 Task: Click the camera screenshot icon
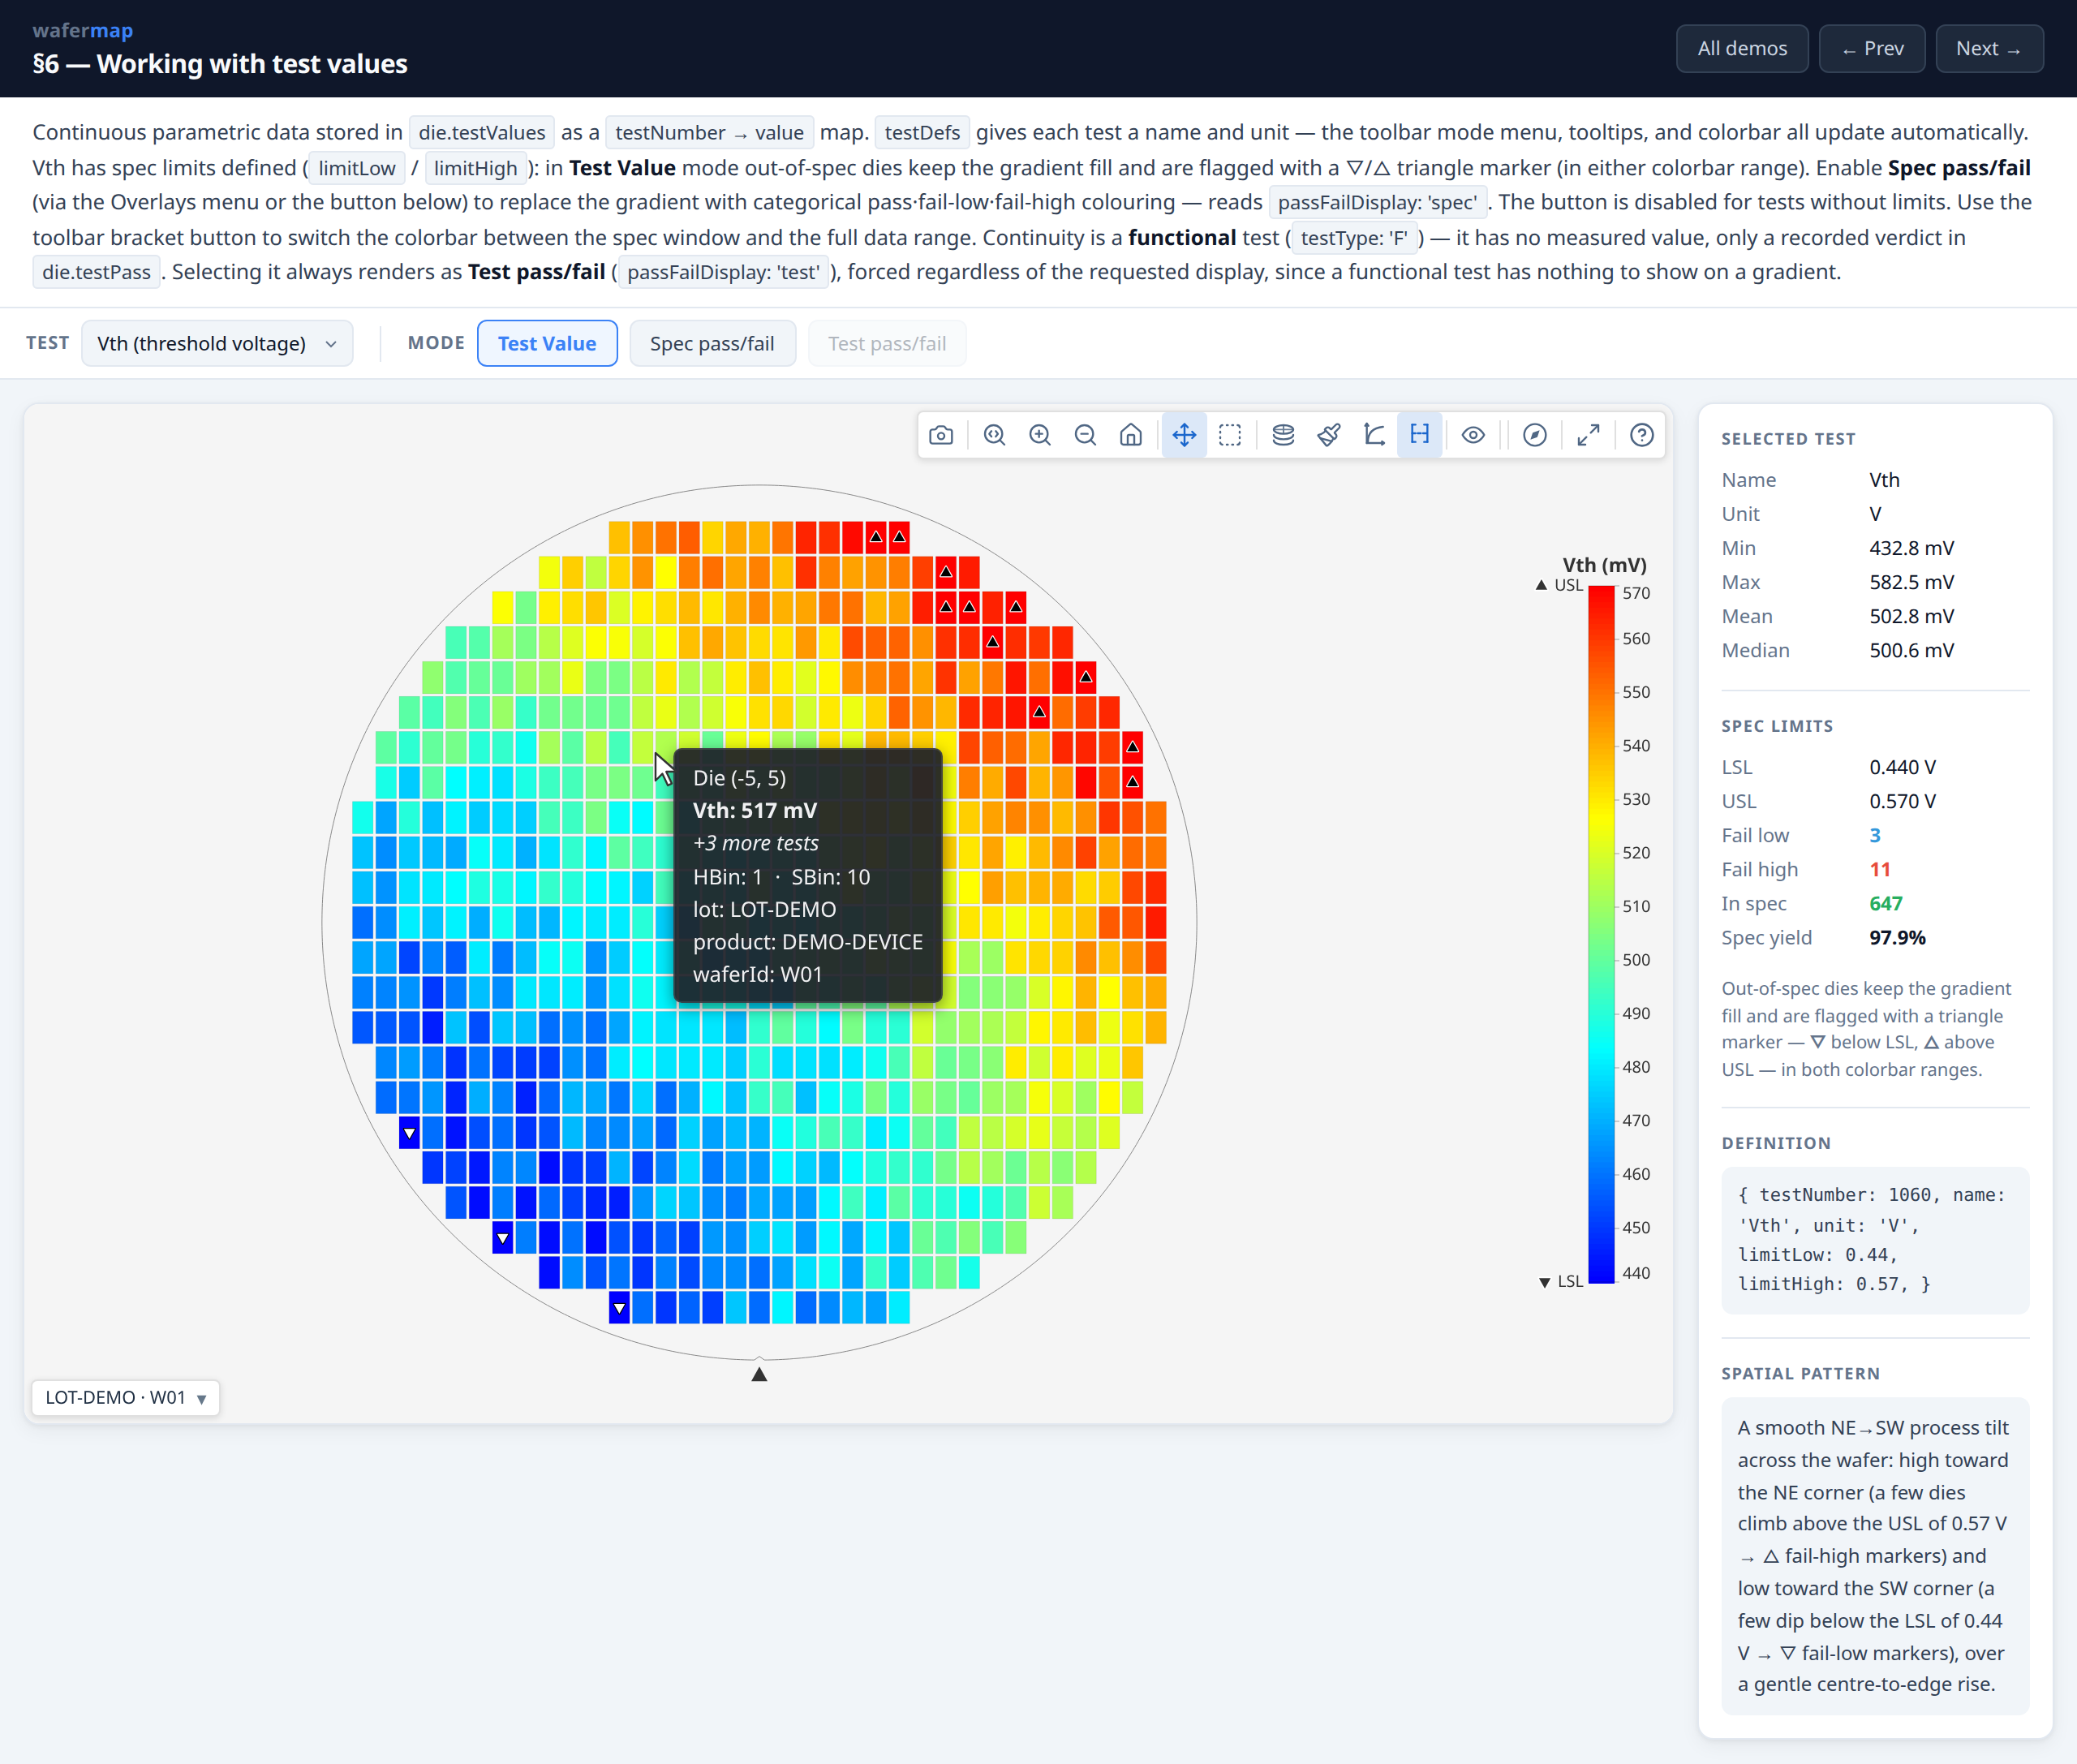941,435
